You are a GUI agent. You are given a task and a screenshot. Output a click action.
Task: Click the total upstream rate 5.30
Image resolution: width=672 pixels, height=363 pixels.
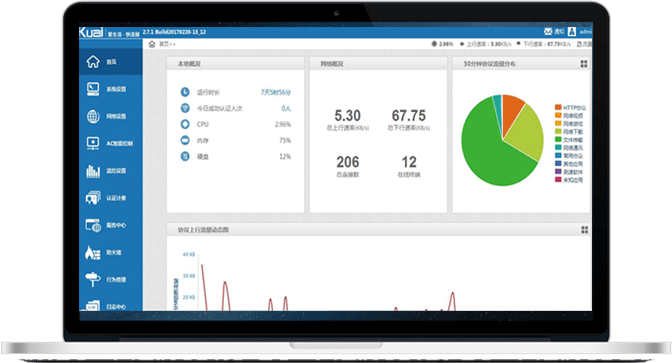click(x=348, y=116)
